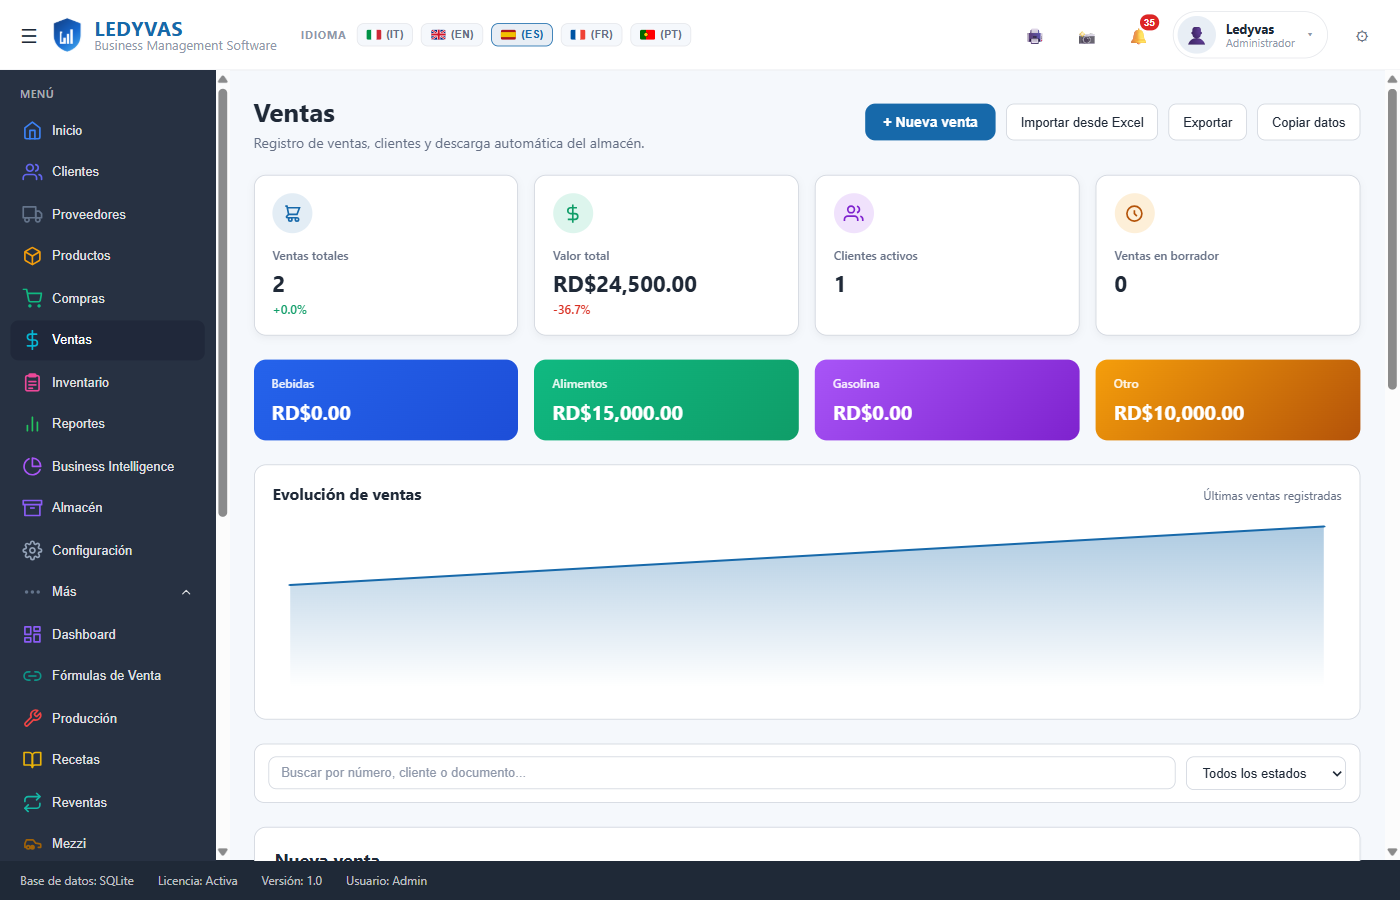Select the Spanish (ES) language button
This screenshot has height=900, width=1400.
[522, 35]
